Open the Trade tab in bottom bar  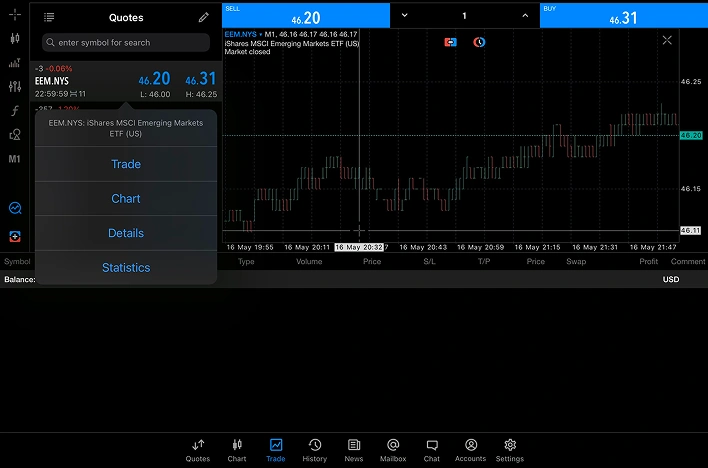point(275,450)
